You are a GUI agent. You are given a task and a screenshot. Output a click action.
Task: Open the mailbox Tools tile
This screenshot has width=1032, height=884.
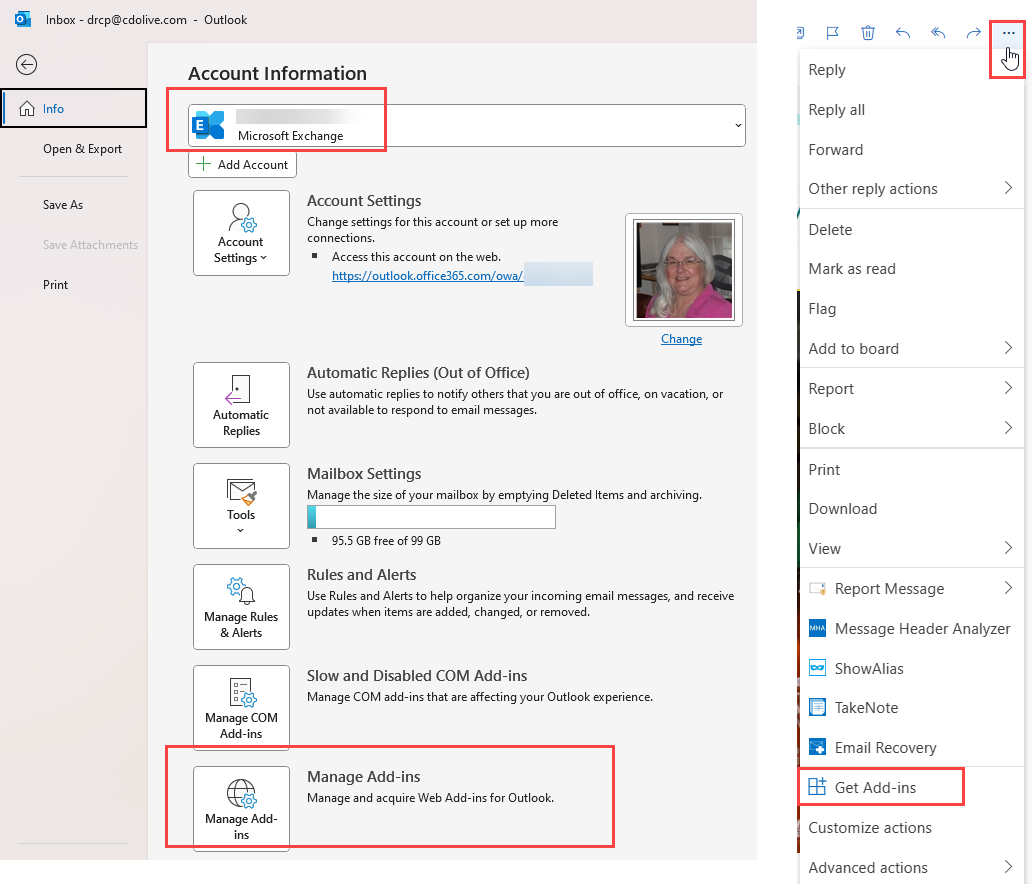[x=242, y=506]
